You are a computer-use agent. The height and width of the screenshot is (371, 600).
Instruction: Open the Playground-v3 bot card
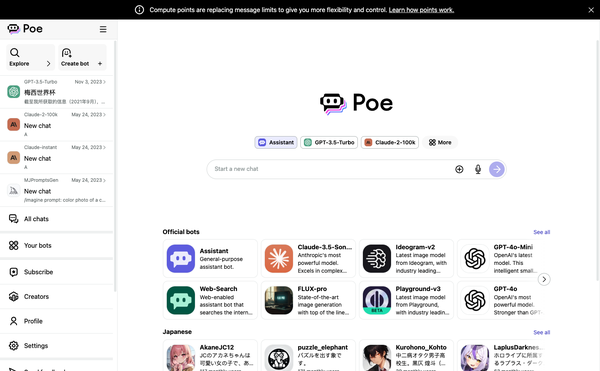[x=406, y=300]
